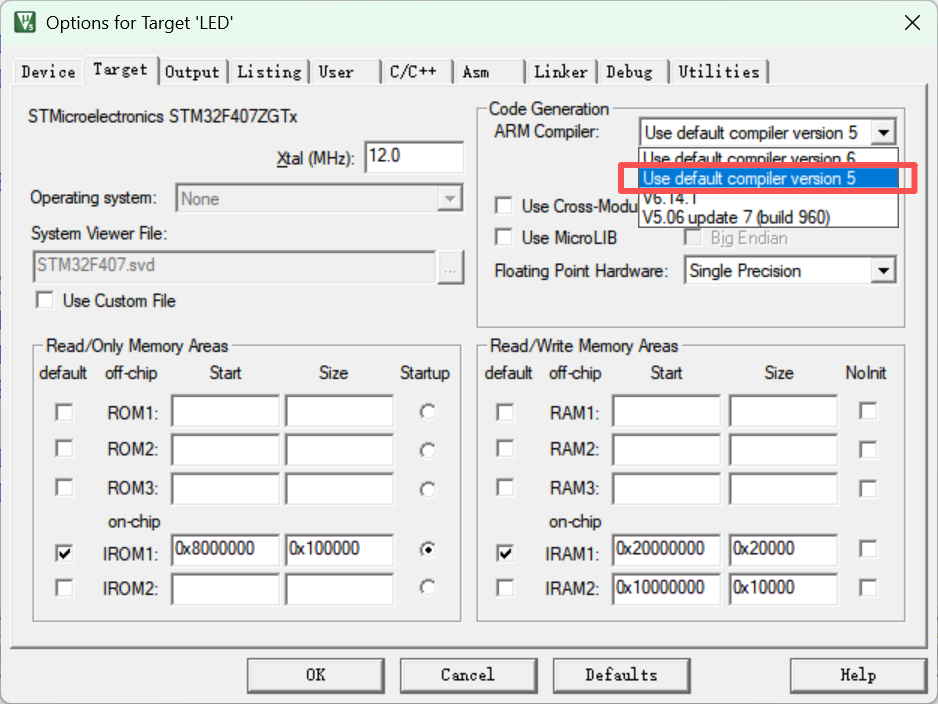Click the Cancel button
The height and width of the screenshot is (704, 938).
point(468,675)
